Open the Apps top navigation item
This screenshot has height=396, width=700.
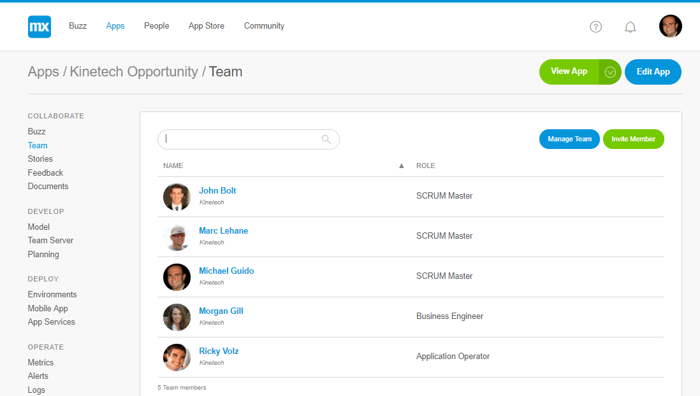(x=115, y=26)
